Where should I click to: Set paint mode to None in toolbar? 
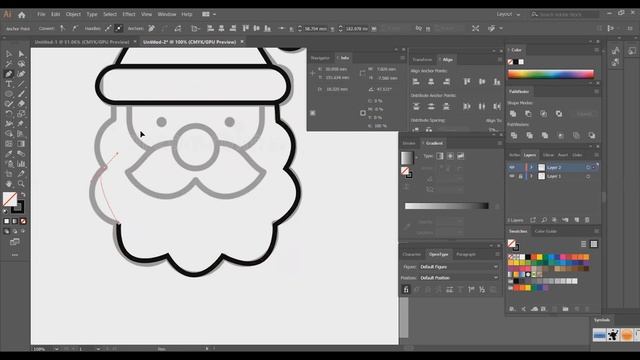coord(23,221)
